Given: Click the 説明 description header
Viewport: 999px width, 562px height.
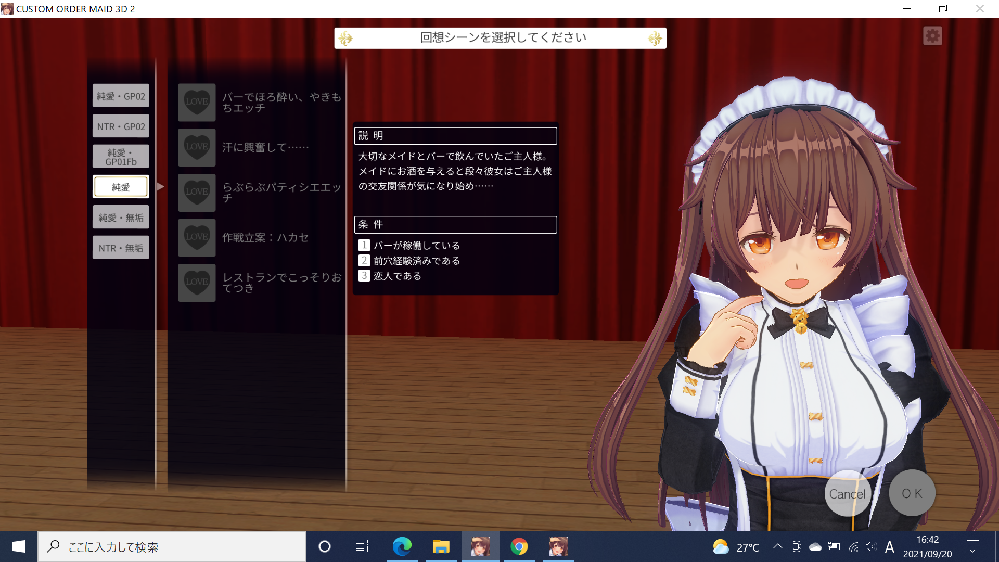Looking at the screenshot, I should pos(456,136).
